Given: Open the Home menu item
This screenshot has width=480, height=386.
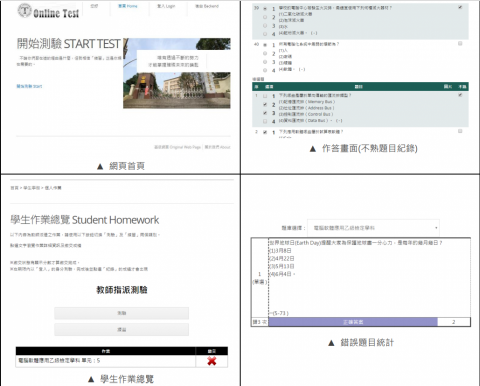Looking at the screenshot, I should [128, 6].
